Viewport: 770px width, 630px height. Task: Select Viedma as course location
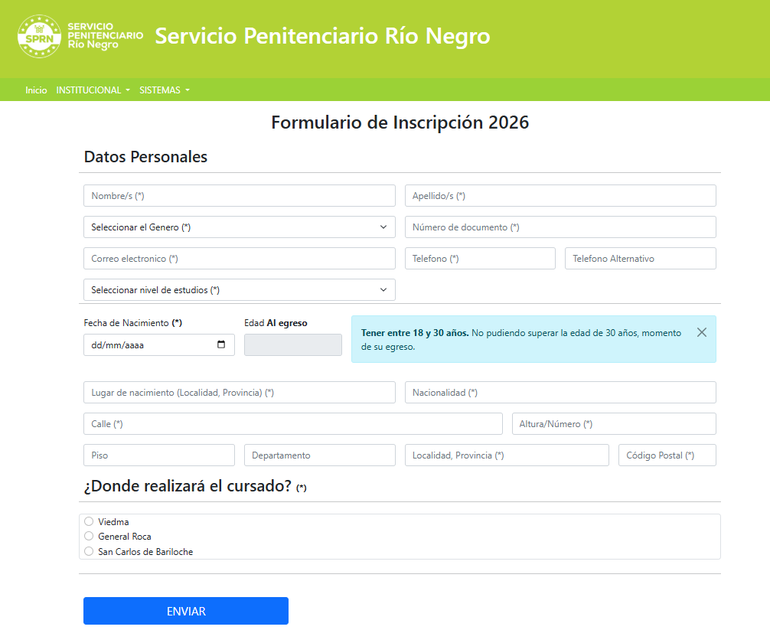pos(89,521)
